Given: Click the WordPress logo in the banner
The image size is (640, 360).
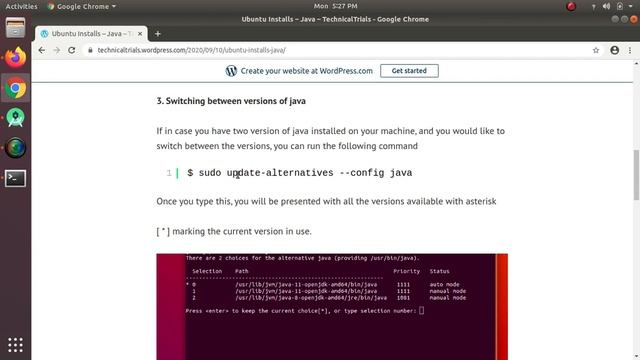Looking at the screenshot, I should point(231,71).
